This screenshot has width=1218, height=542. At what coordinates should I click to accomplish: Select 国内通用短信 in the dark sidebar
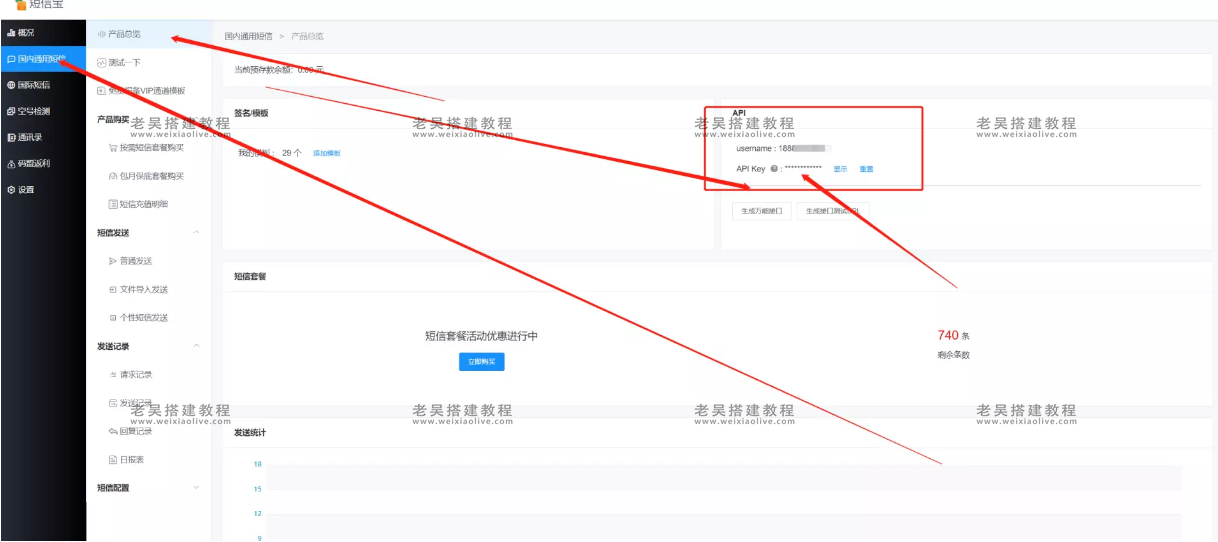[x=43, y=59]
